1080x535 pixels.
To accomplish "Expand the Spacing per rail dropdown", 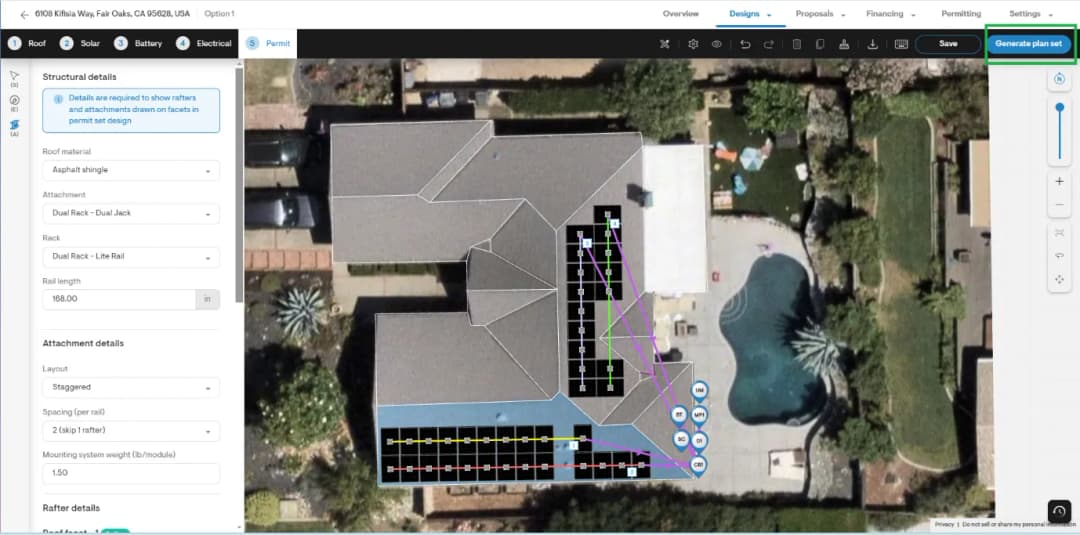I will (x=131, y=430).
